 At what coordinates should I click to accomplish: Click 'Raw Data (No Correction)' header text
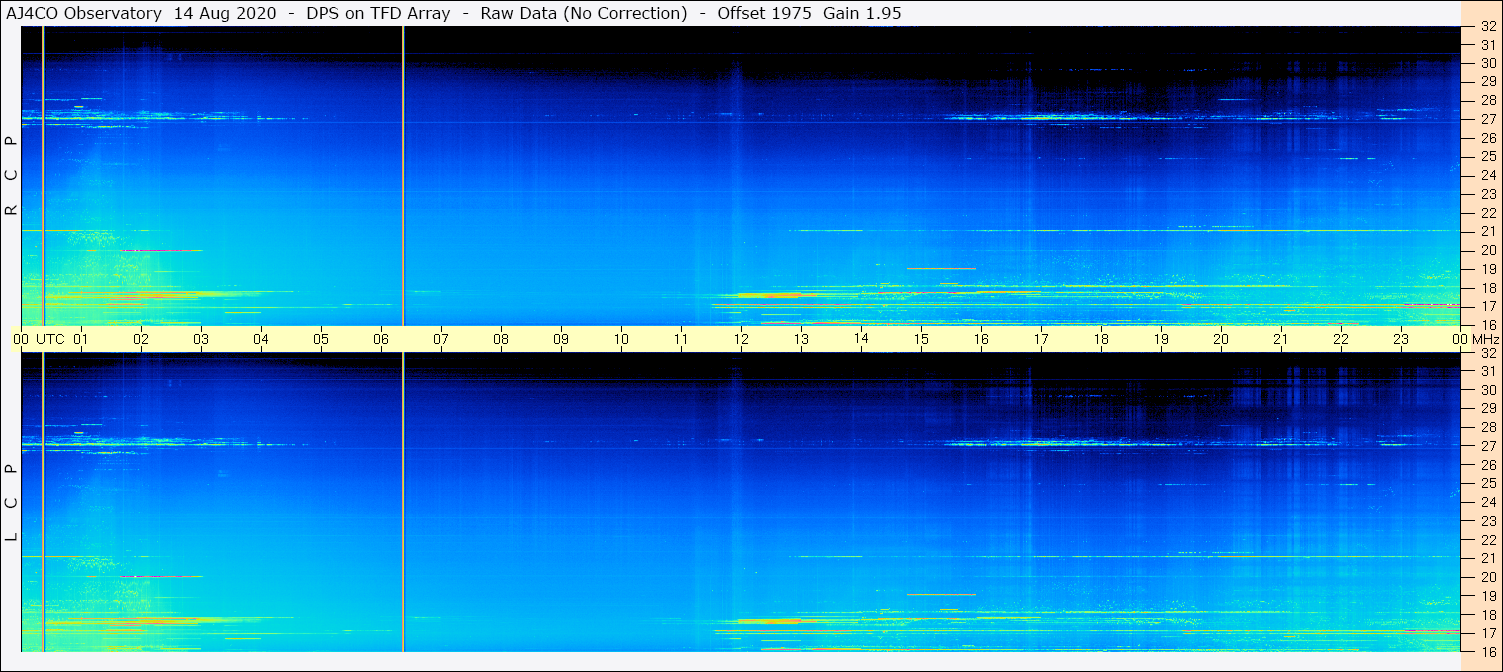tap(584, 14)
